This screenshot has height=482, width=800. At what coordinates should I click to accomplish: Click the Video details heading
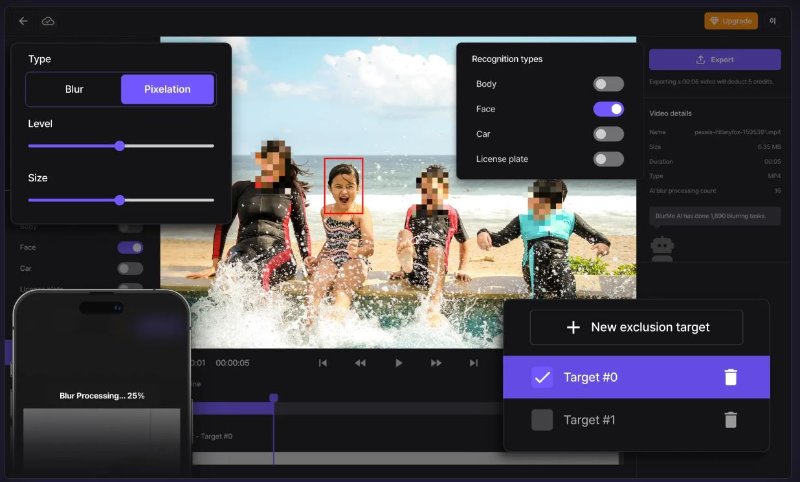pyautogui.click(x=670, y=113)
